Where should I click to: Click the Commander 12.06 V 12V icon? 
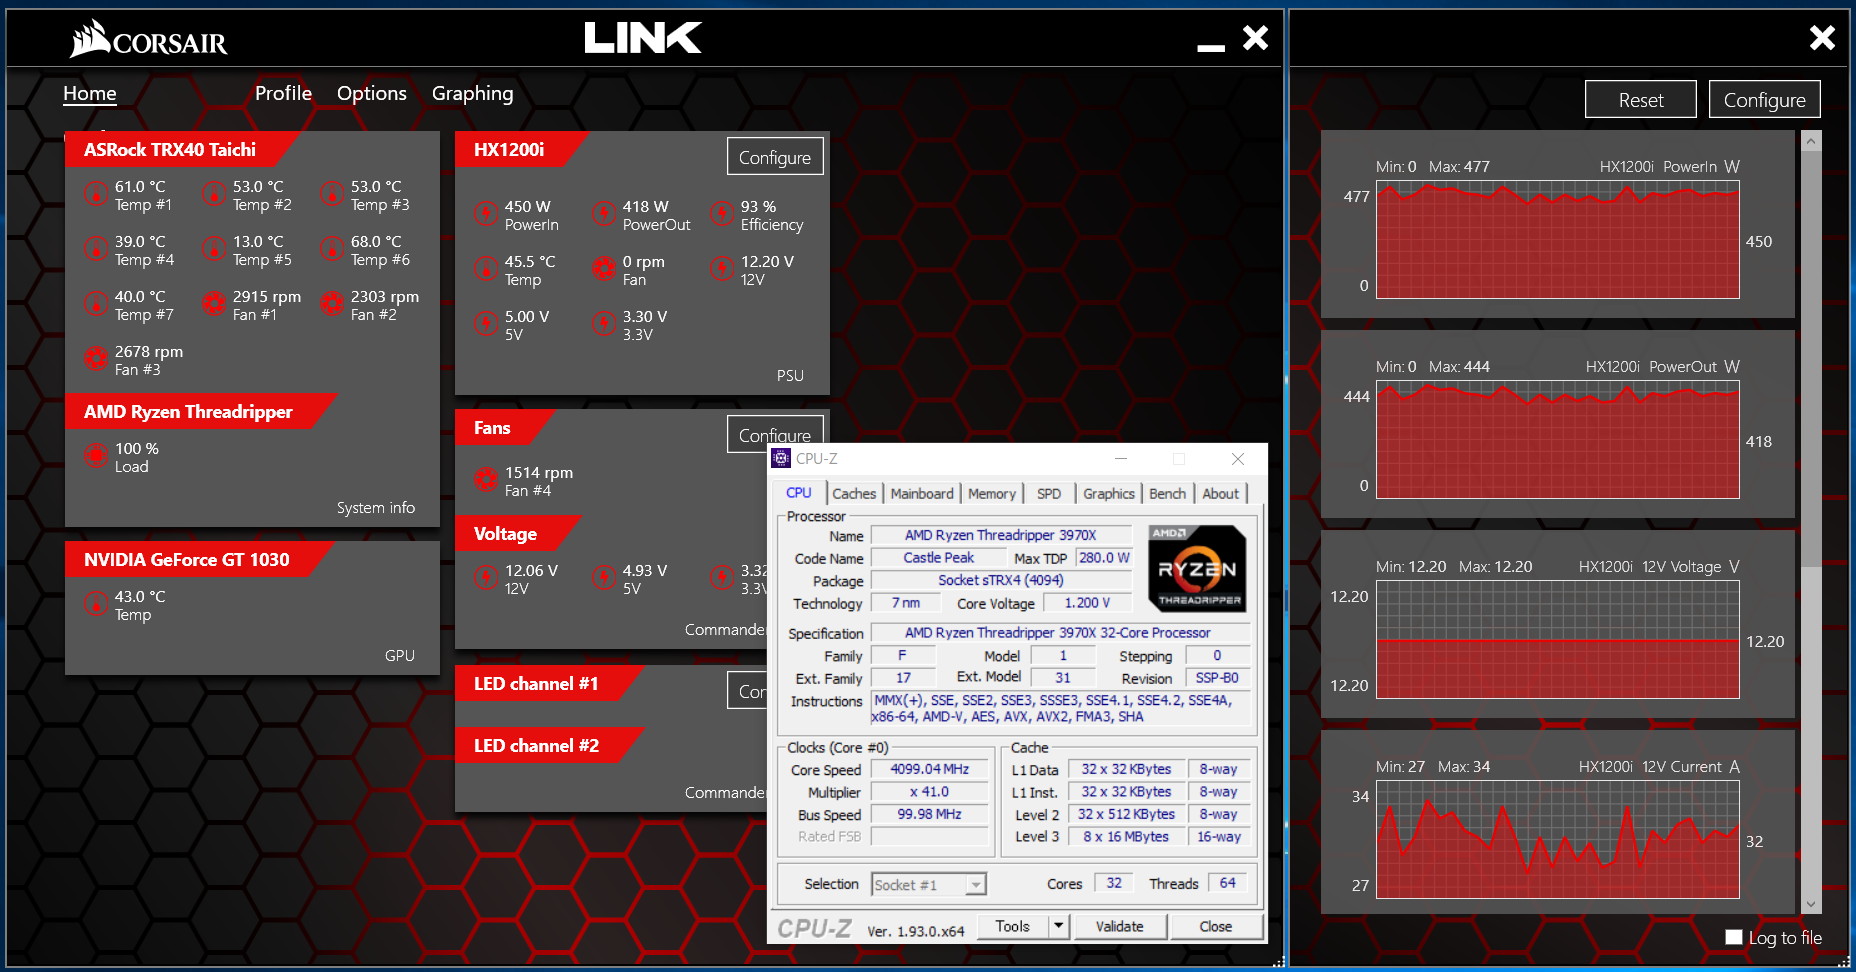(x=486, y=578)
